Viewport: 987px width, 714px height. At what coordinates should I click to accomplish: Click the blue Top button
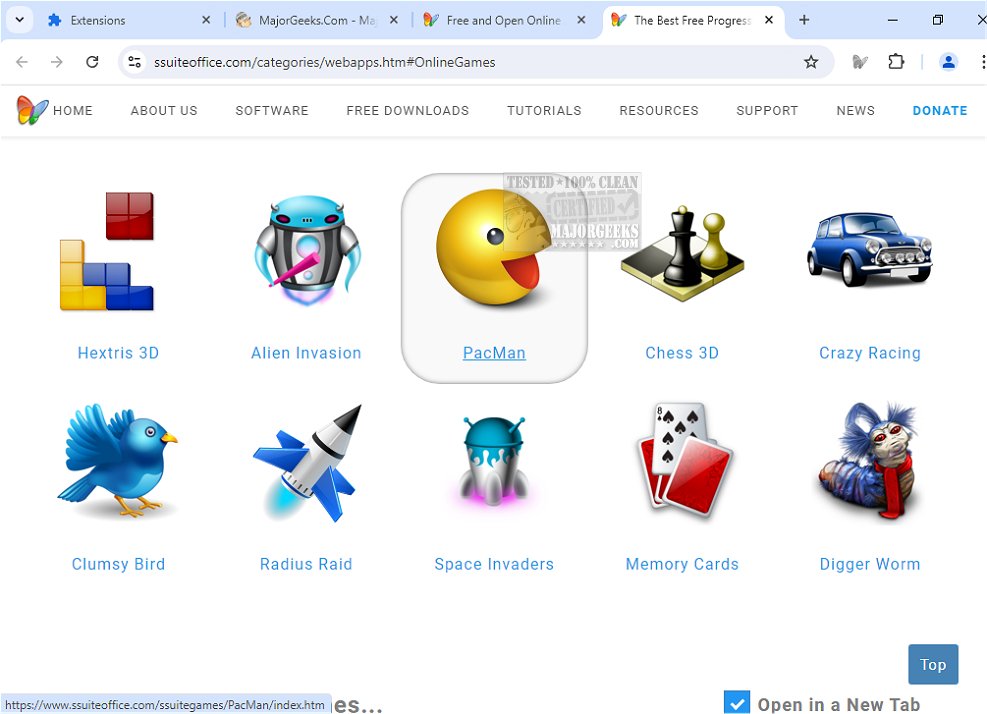point(933,664)
